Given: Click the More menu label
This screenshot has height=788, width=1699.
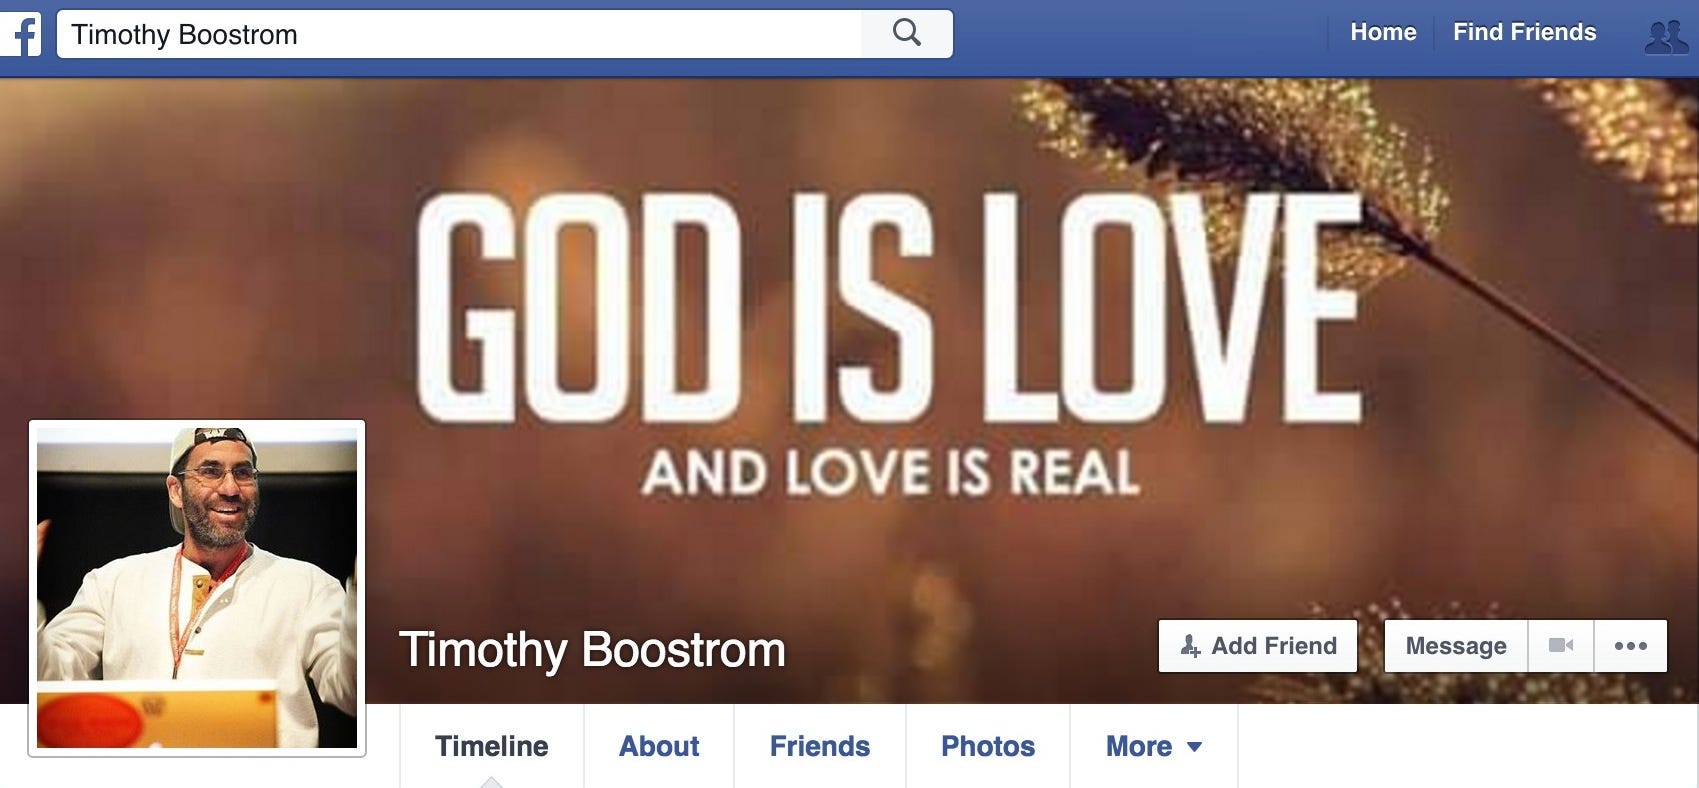Looking at the screenshot, I should (1138, 746).
